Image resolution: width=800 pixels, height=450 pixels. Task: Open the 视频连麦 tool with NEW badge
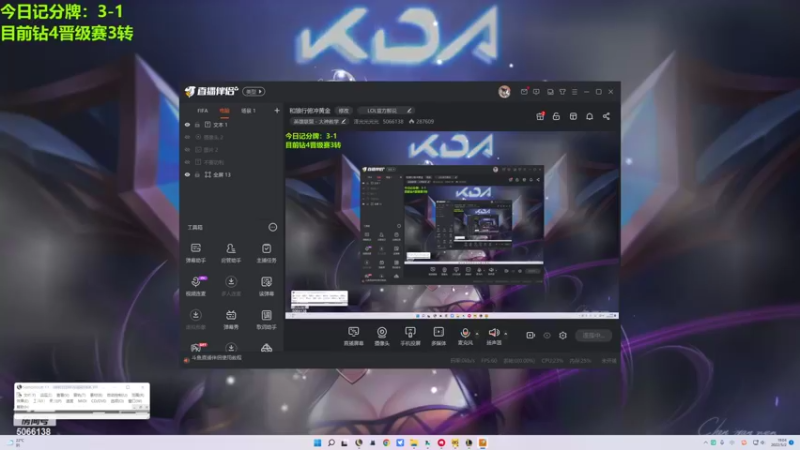[195, 286]
